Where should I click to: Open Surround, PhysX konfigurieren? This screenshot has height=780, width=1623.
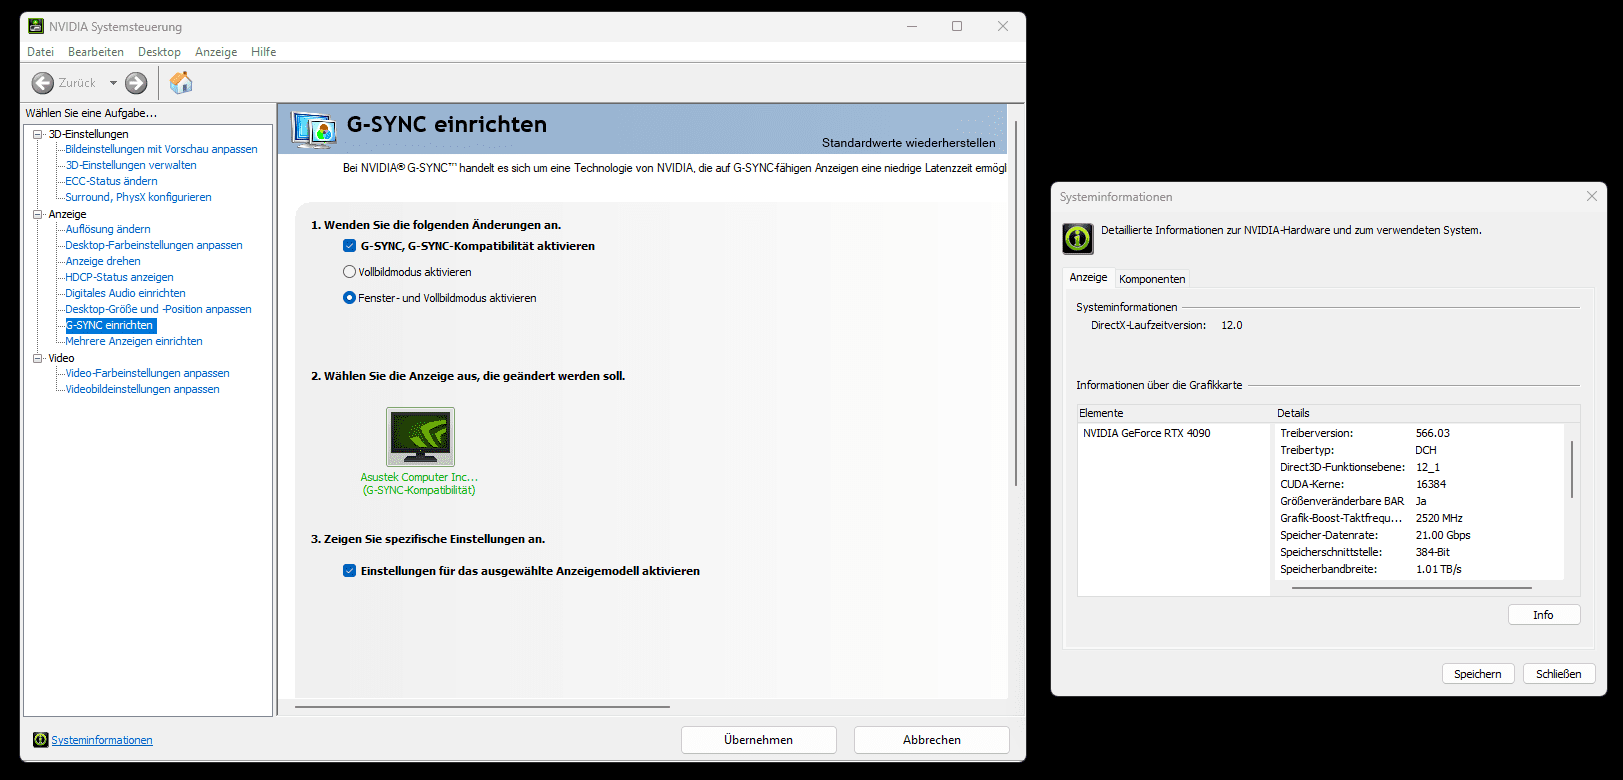point(139,197)
